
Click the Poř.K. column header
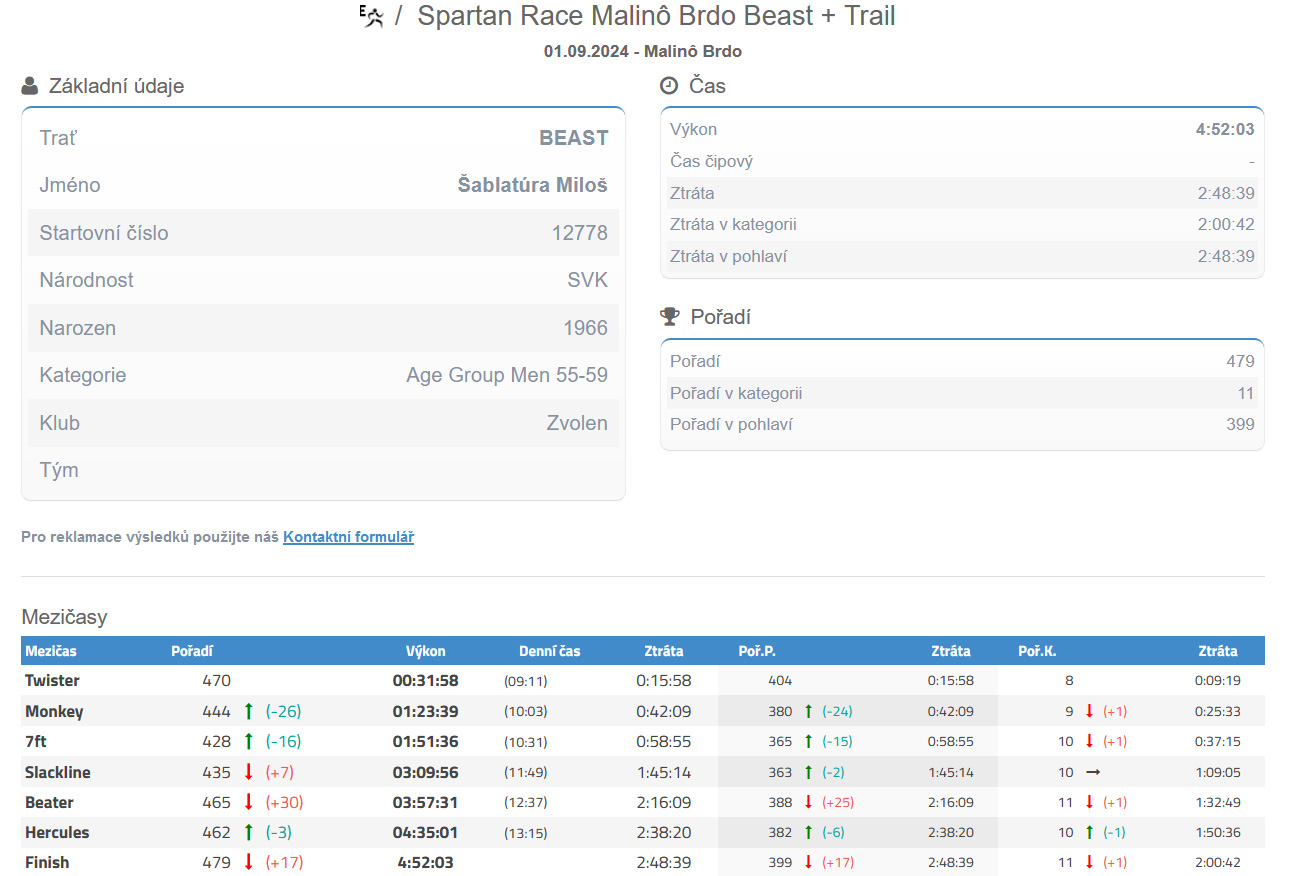point(1037,651)
